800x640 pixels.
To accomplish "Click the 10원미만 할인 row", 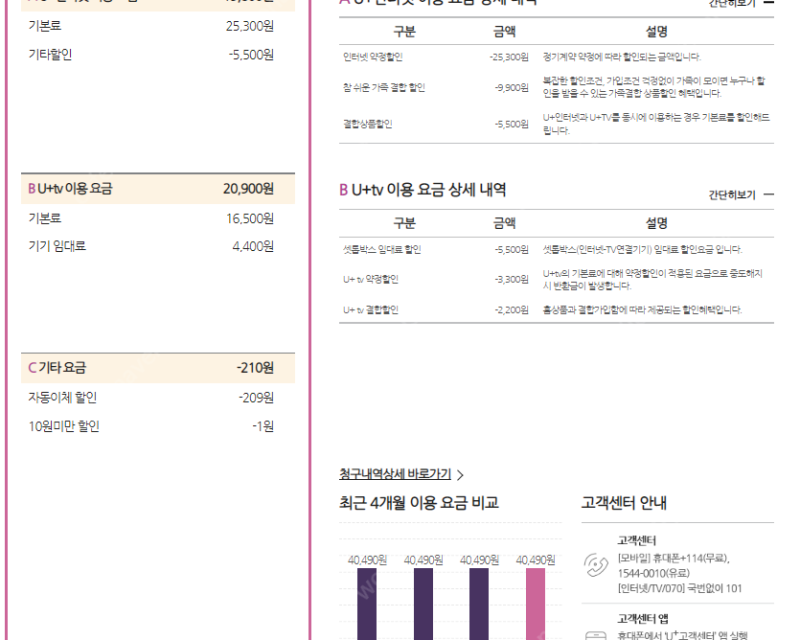I will 151,426.
